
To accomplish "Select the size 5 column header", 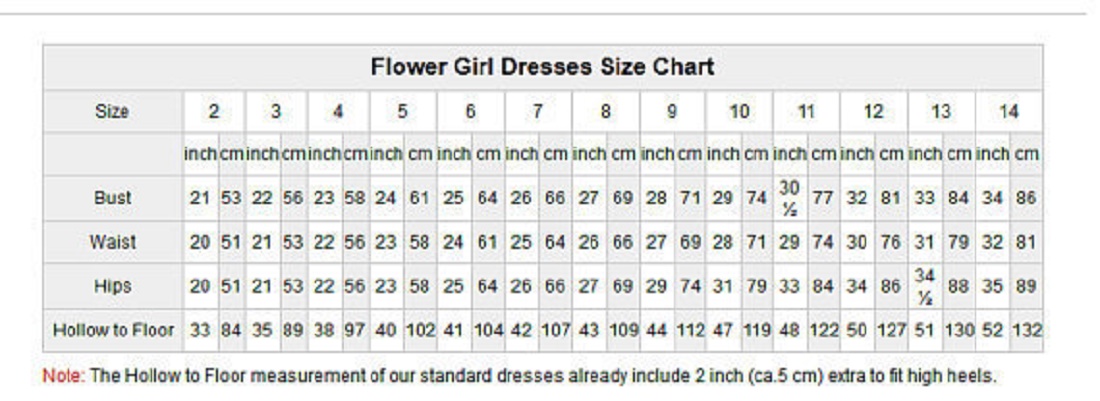I will (402, 111).
